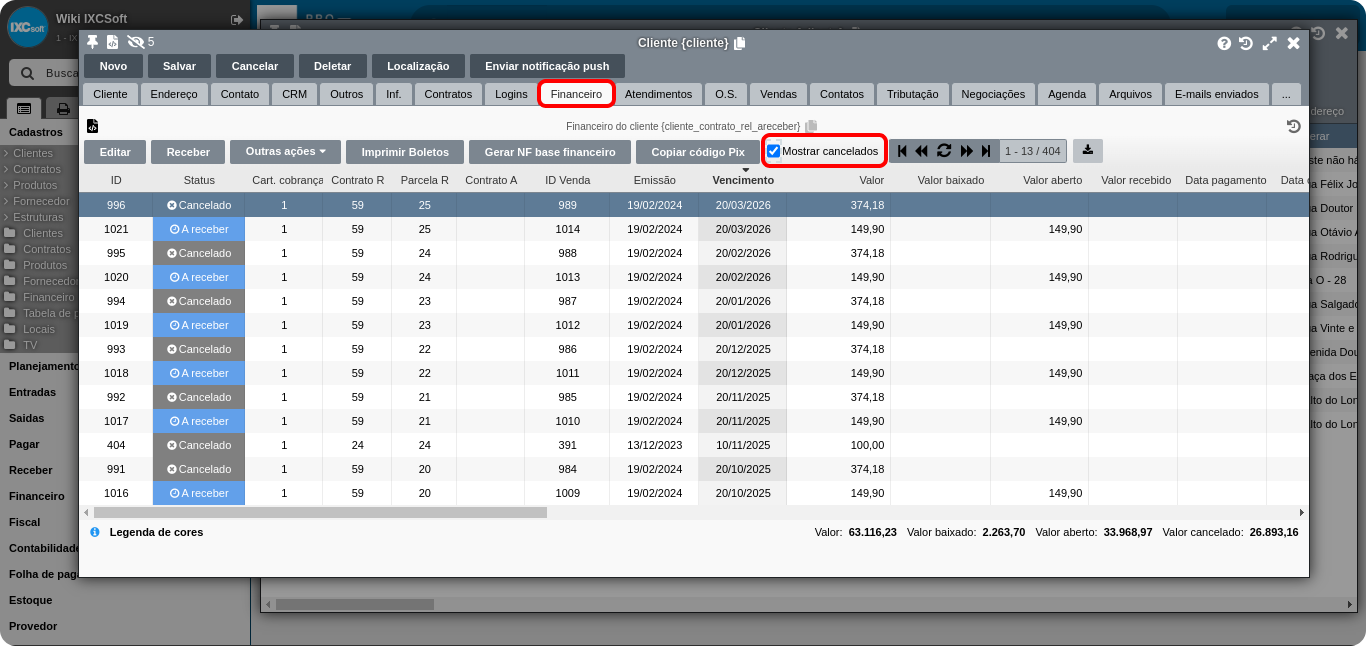Refresh the financeiro grid

(x=944, y=151)
